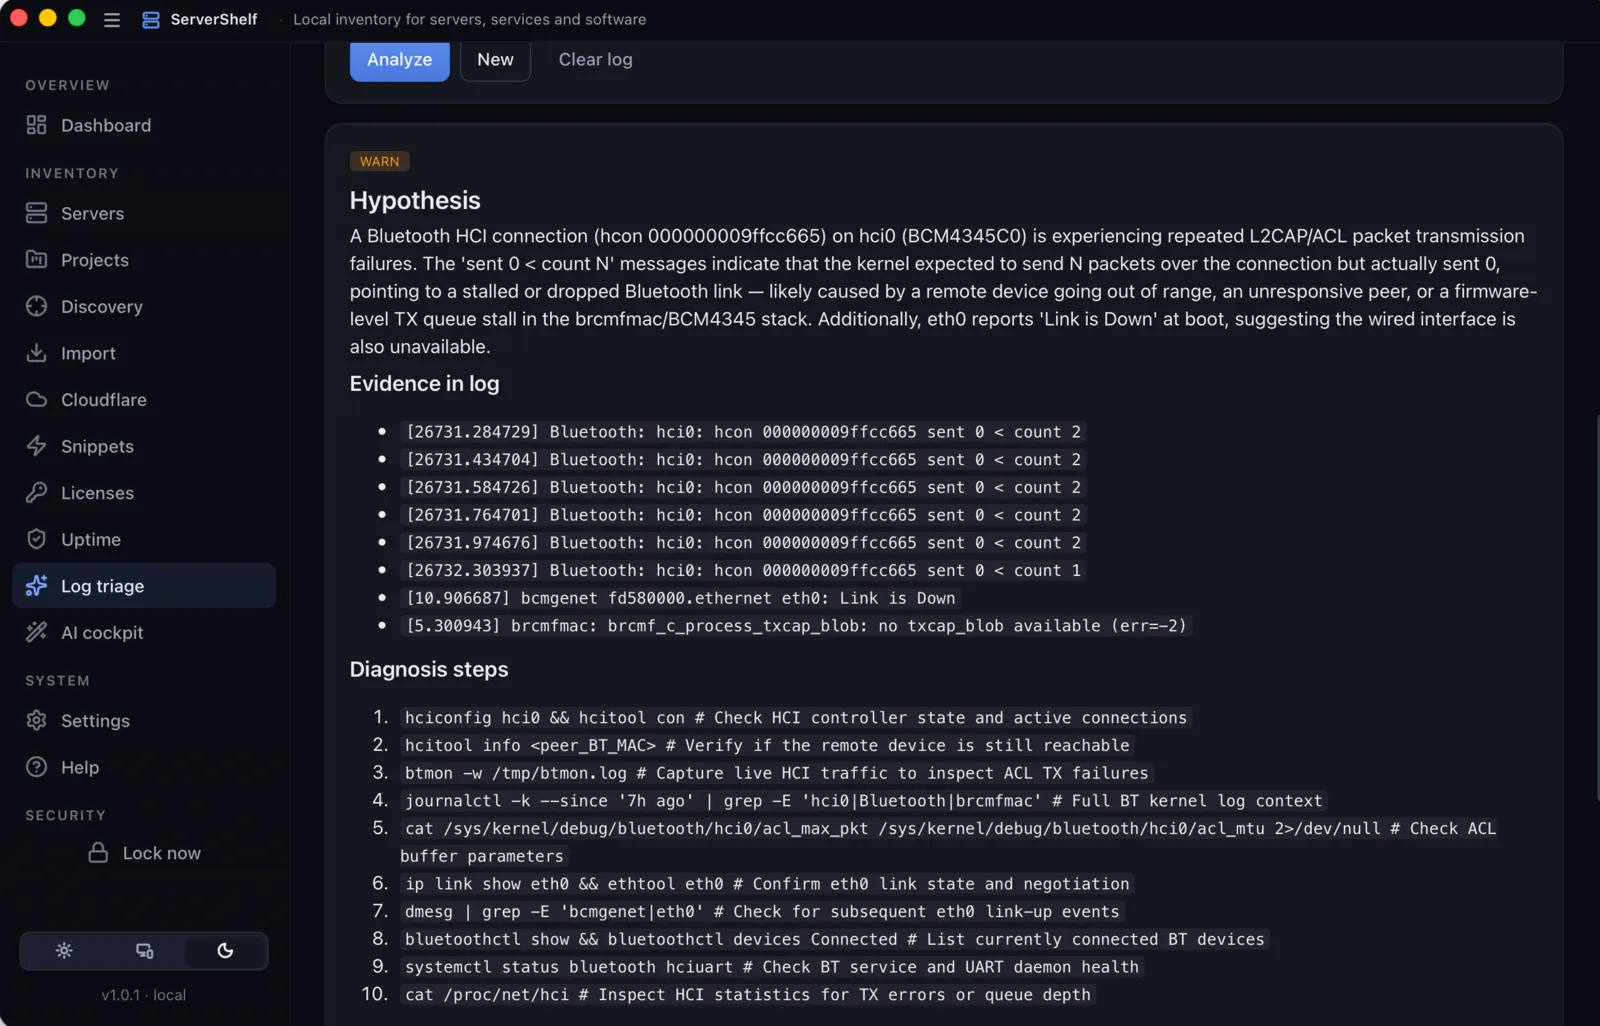1600x1026 pixels.
Task: Click the New button
Action: 495,60
